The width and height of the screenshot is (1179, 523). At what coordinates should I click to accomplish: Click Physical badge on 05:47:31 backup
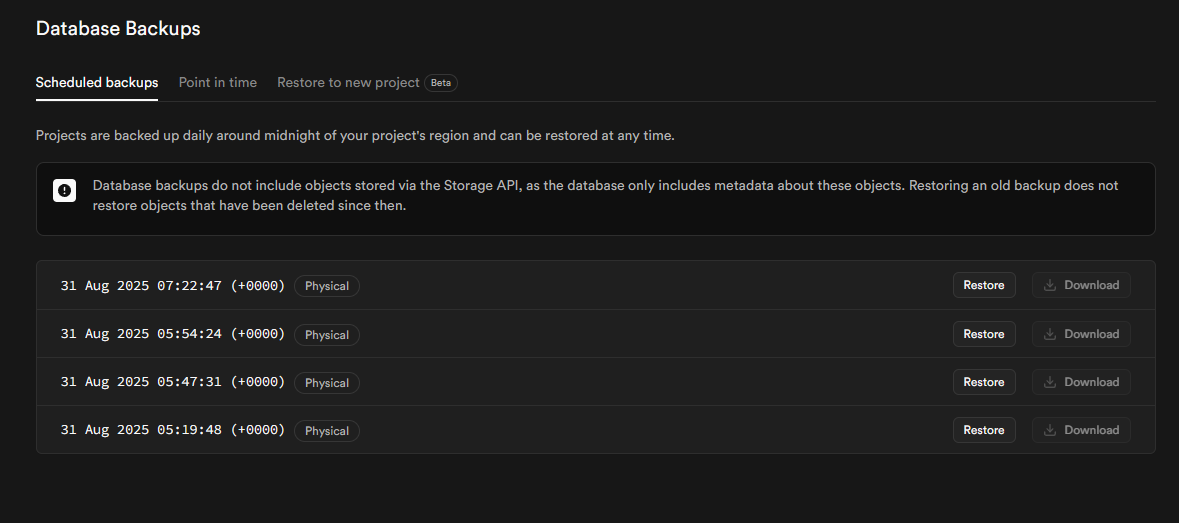pos(327,383)
